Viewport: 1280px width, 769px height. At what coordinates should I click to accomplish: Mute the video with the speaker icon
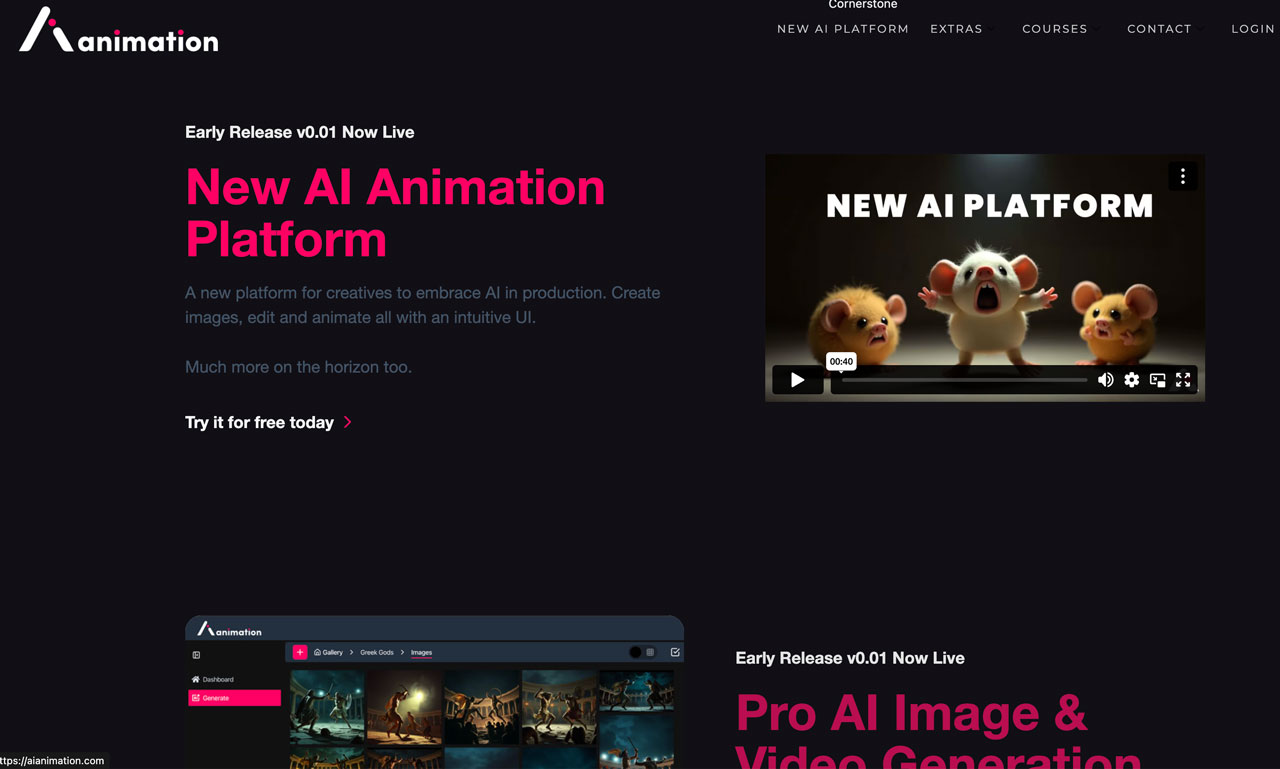click(x=1106, y=380)
